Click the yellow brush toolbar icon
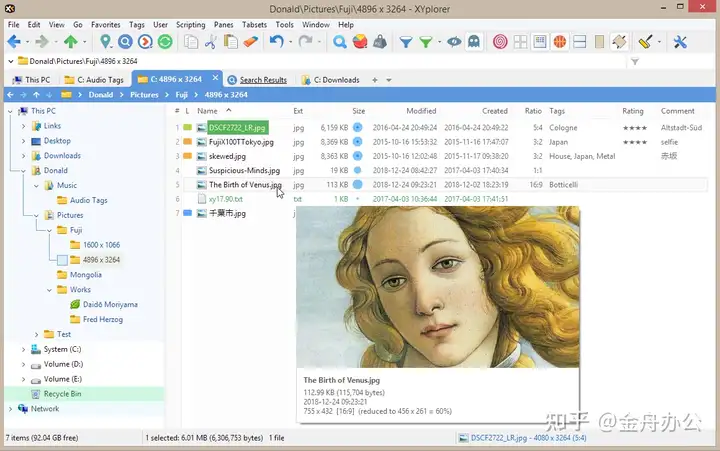 tap(645, 42)
